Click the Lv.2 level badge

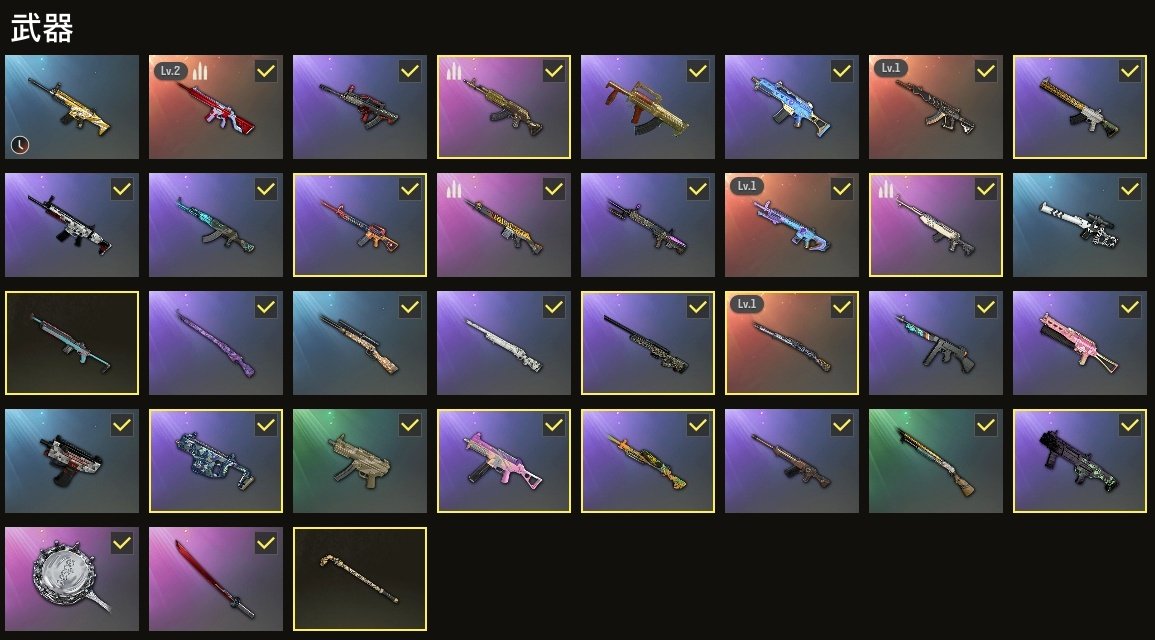tap(170, 71)
